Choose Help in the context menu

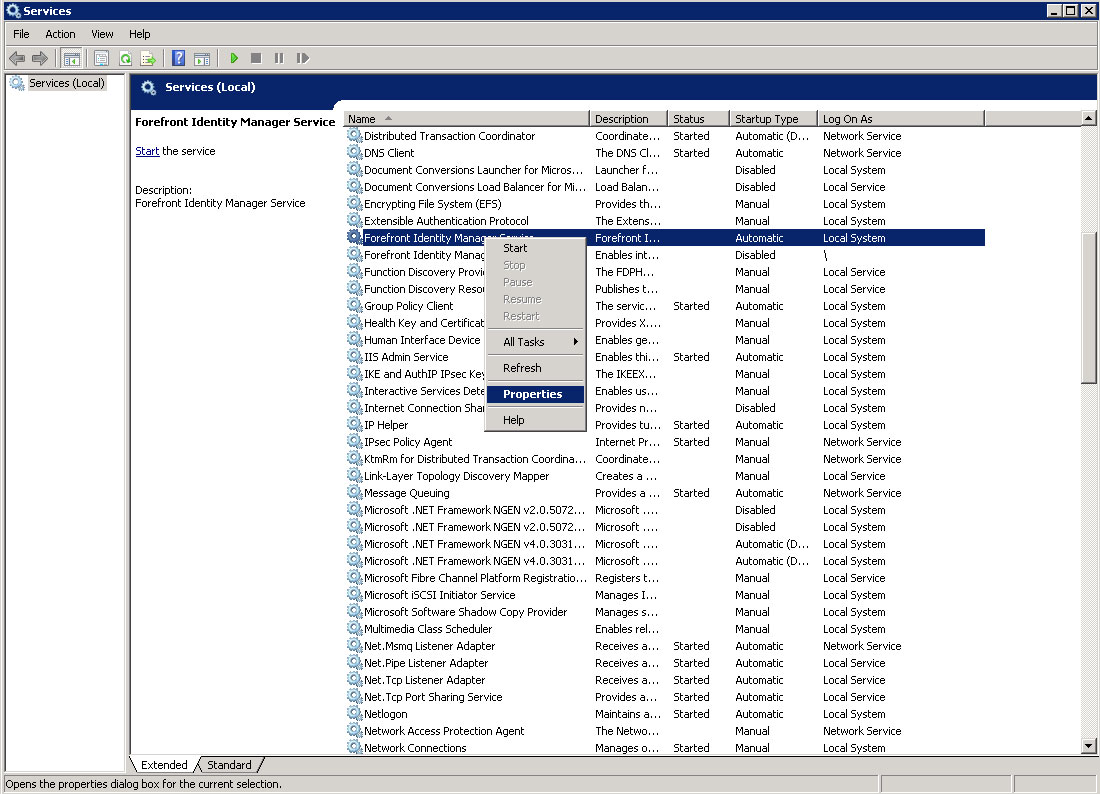(x=535, y=419)
